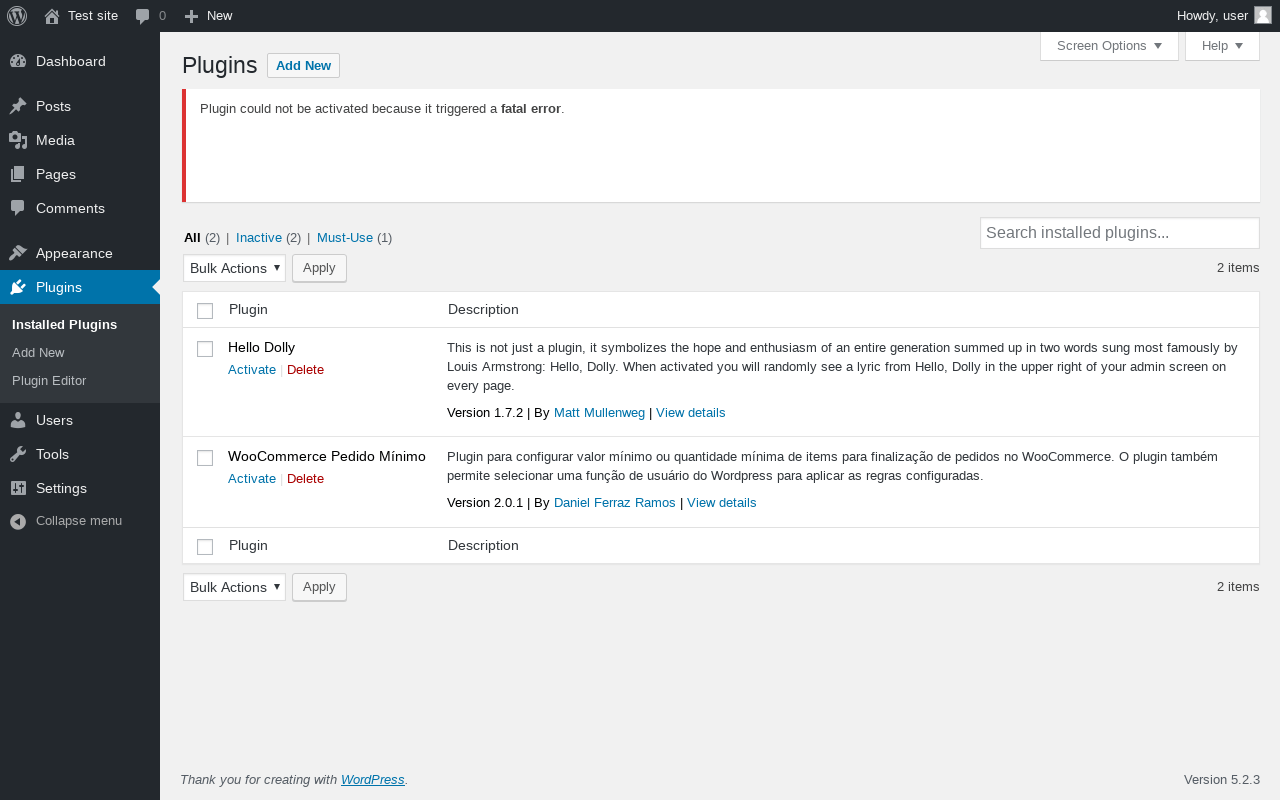Open the top Bulk Actions dropdown
Screen dimensions: 1280x800
(234, 268)
